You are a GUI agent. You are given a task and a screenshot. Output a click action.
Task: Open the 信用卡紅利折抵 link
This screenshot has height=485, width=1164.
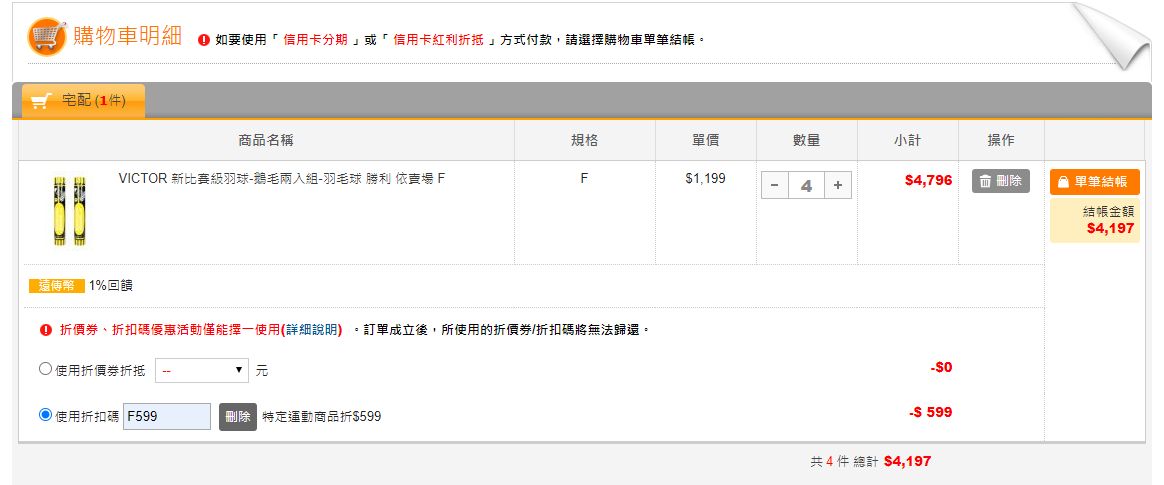438,40
